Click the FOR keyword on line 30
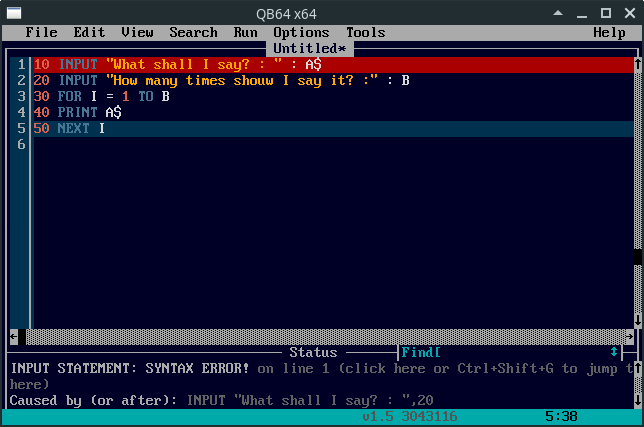The image size is (644, 427). pos(69,96)
